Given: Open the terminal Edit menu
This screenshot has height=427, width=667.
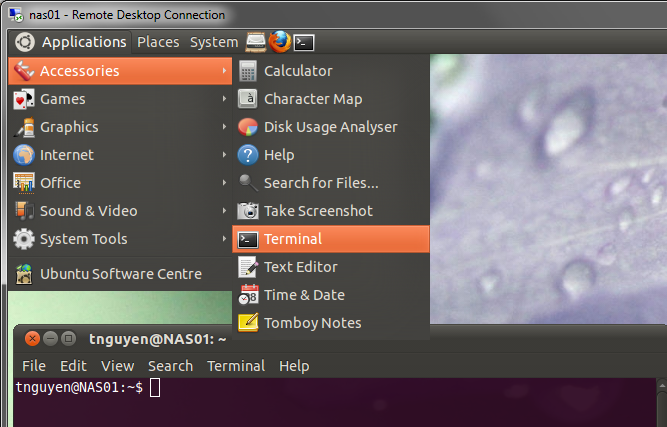Looking at the screenshot, I should (73, 366).
